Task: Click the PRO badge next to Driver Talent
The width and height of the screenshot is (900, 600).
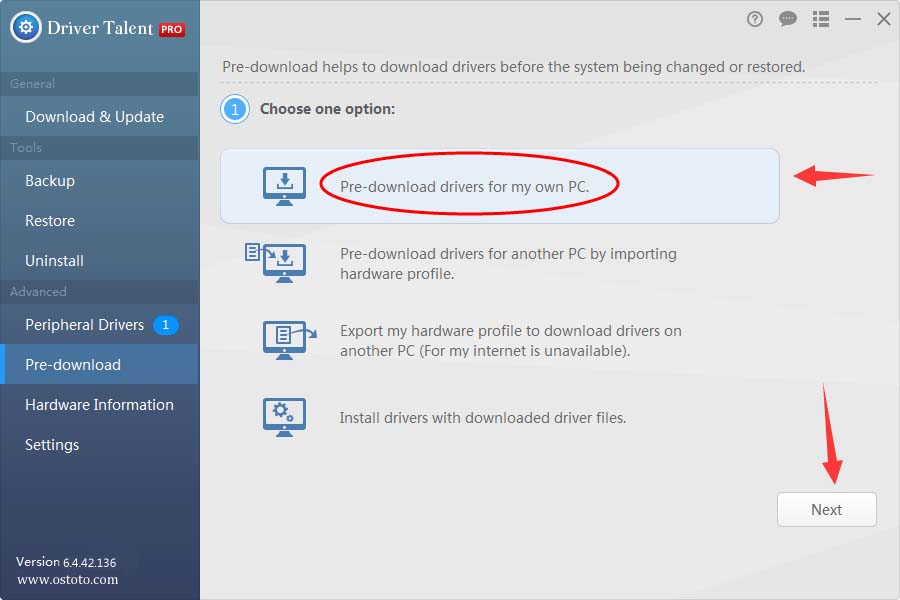Action: point(172,29)
